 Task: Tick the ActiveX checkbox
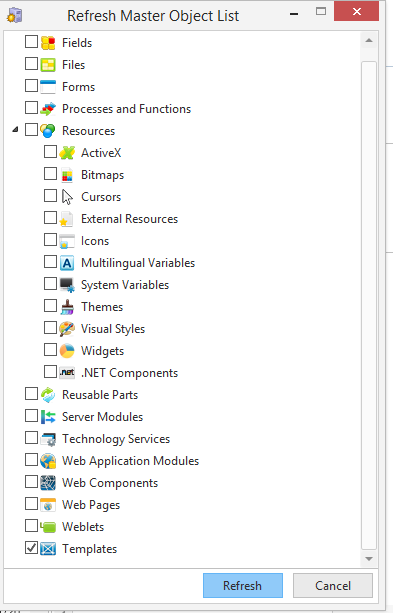point(50,151)
